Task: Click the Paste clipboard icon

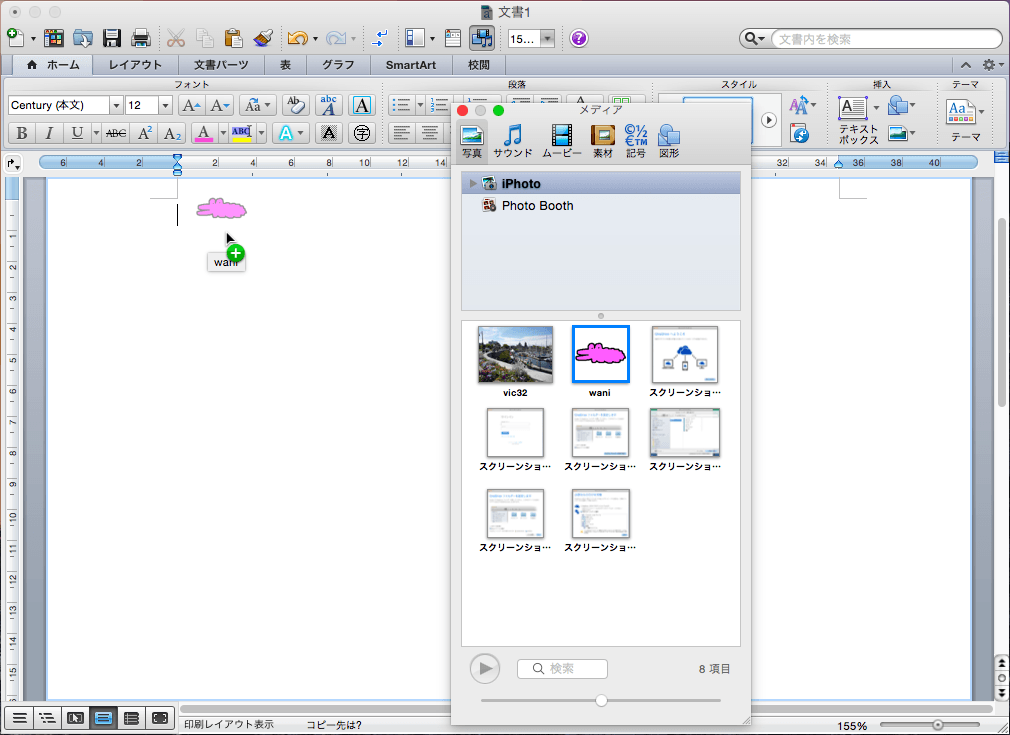Action: point(233,38)
